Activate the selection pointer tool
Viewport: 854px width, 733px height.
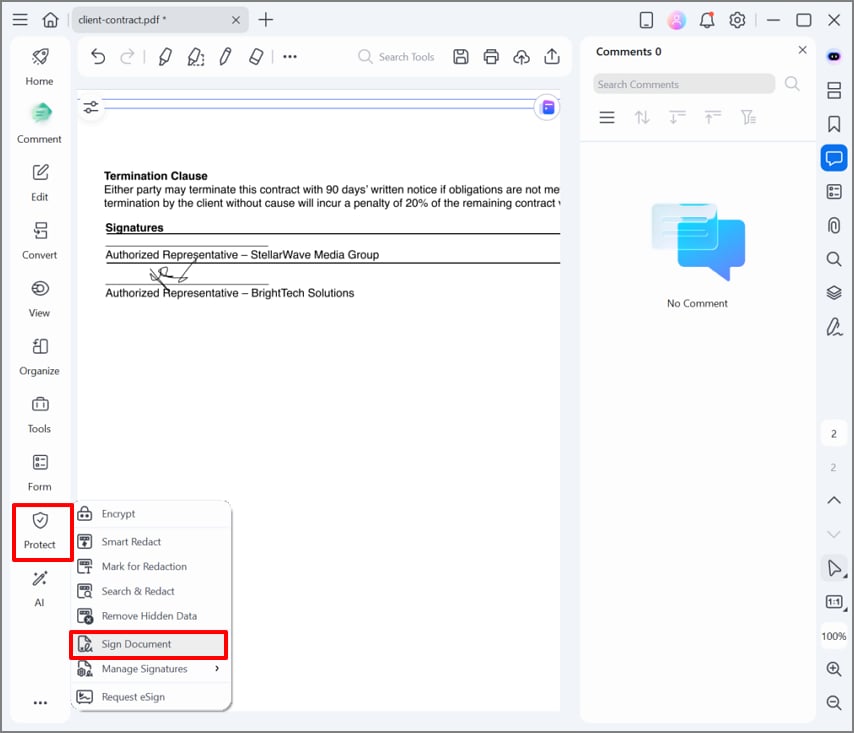tap(834, 568)
